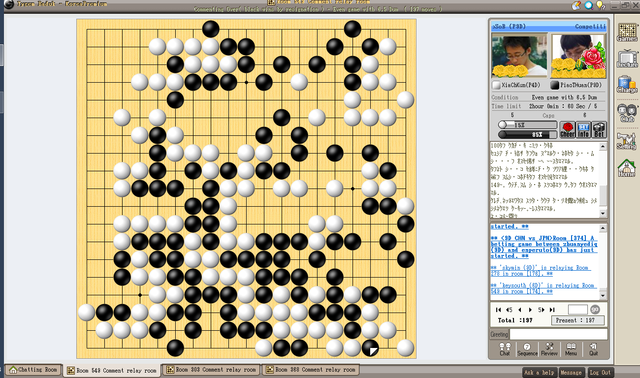This screenshot has height=378, width=640.
Task: Click the Bet chips button
Action: click(599, 130)
